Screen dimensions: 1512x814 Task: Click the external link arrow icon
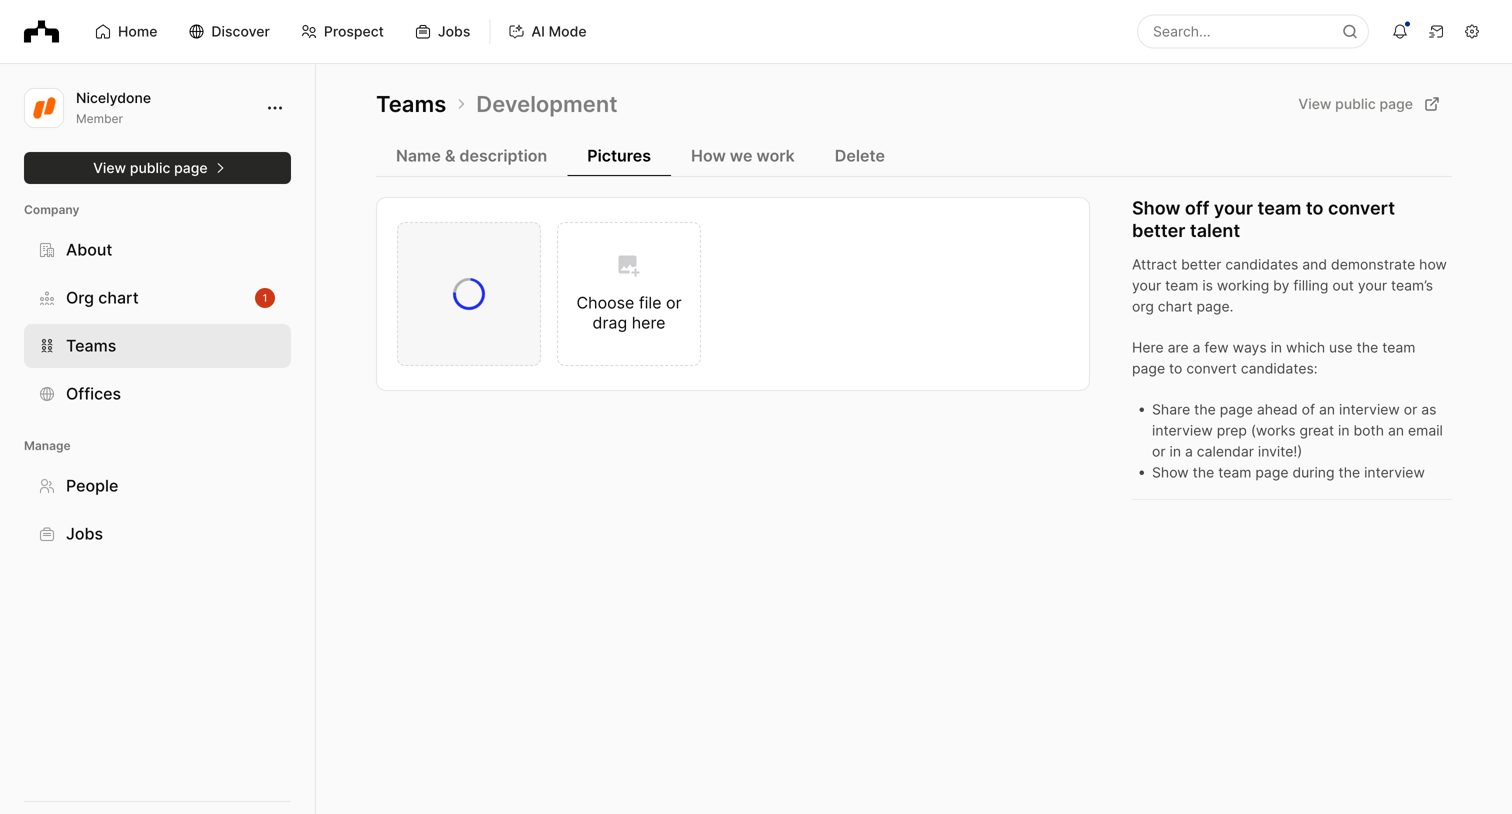click(1432, 104)
